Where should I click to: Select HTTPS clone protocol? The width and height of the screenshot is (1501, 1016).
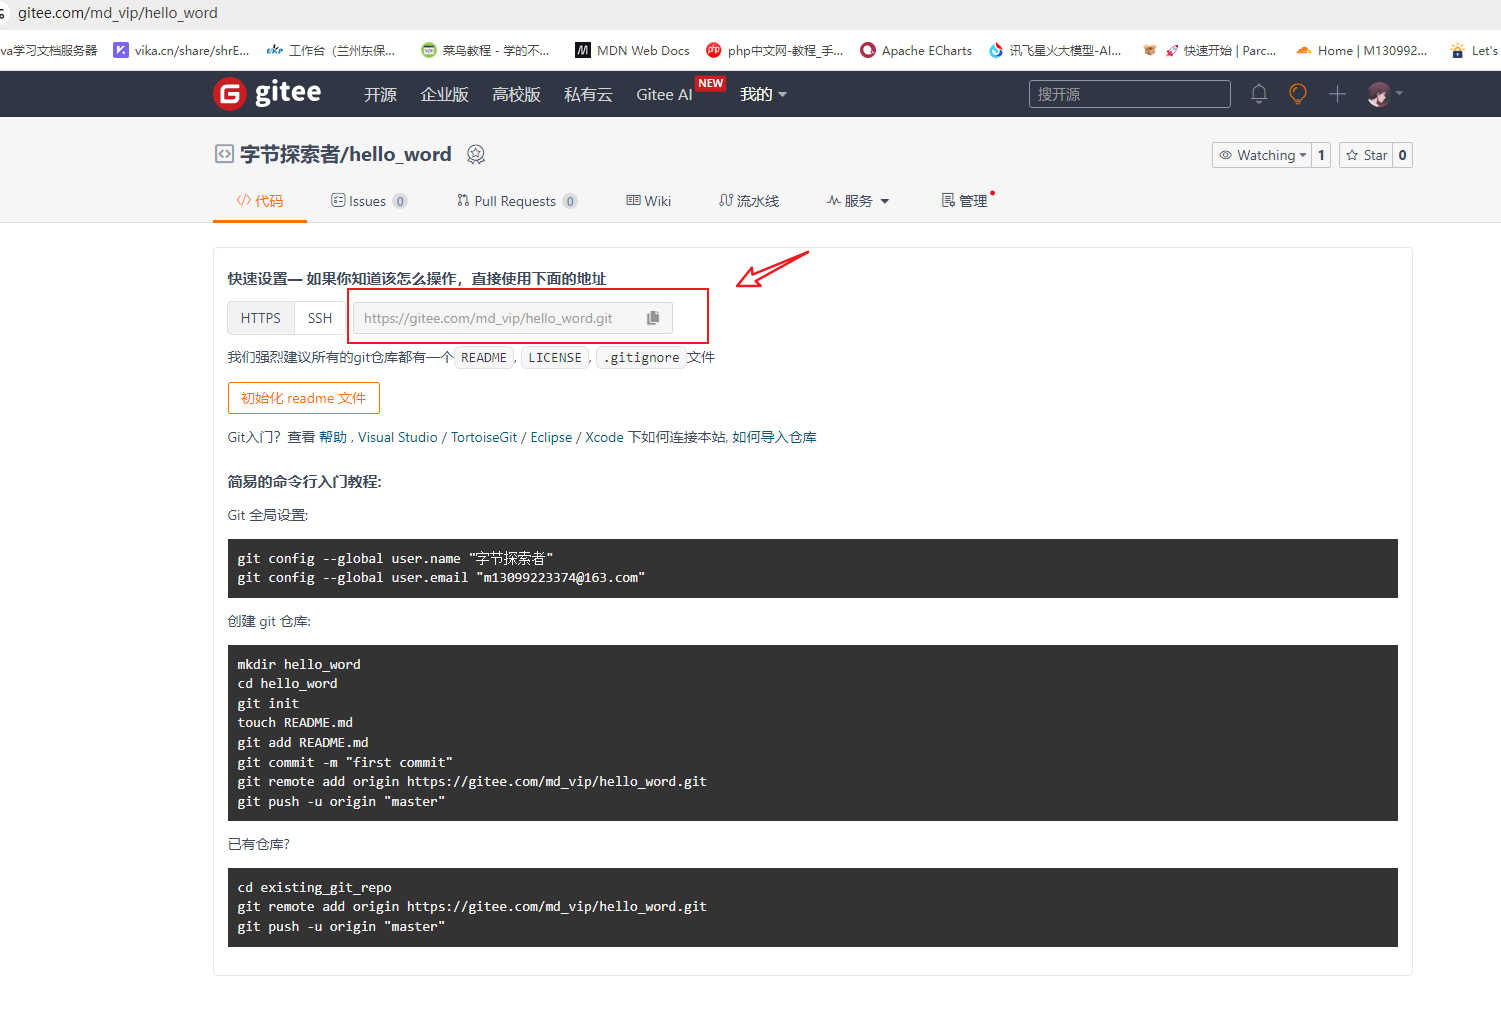point(261,318)
